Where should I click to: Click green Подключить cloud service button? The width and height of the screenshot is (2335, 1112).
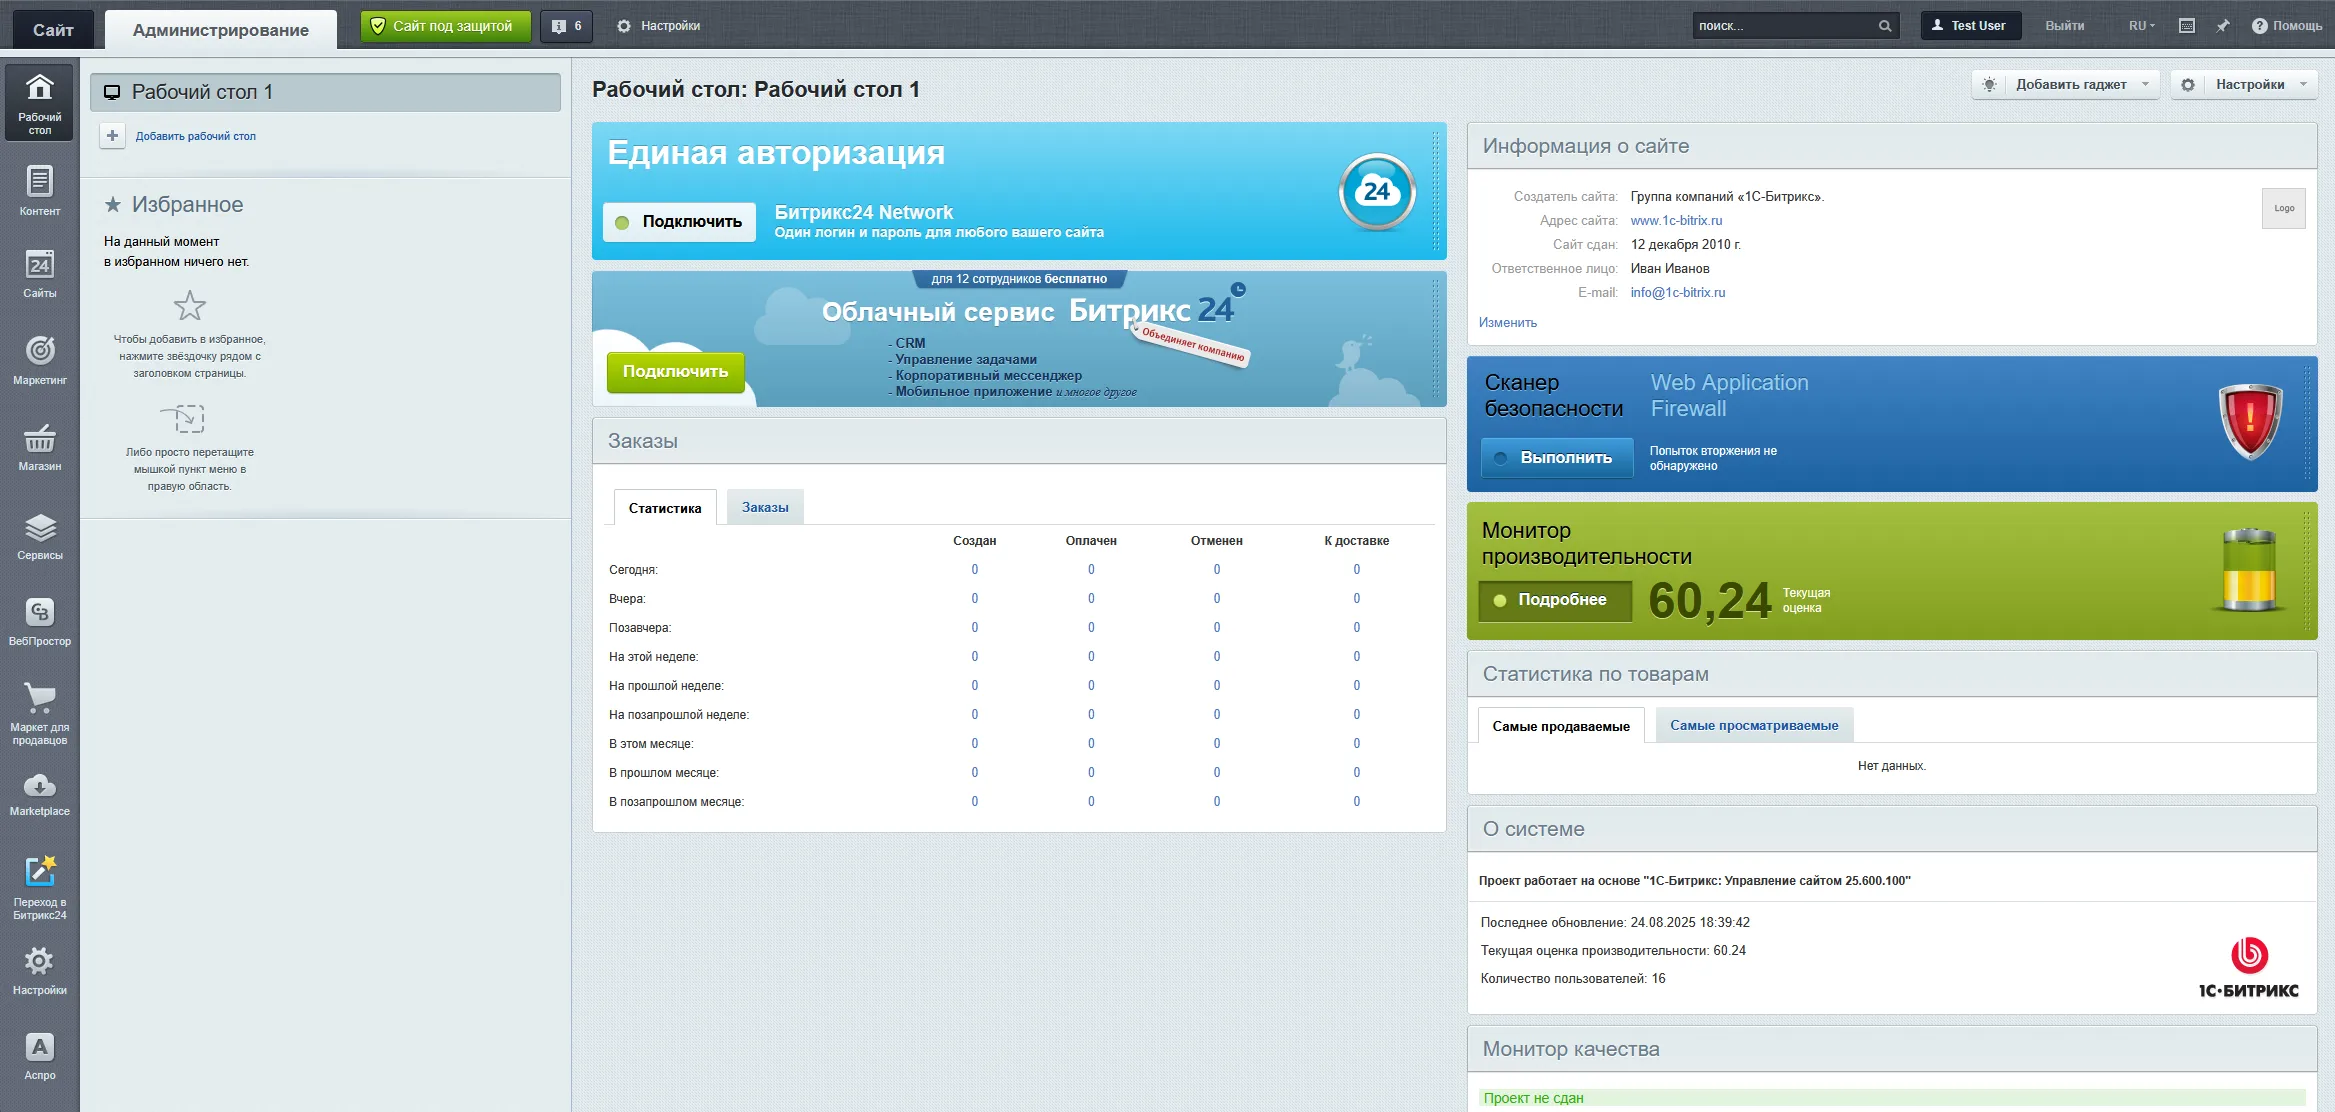pos(675,372)
